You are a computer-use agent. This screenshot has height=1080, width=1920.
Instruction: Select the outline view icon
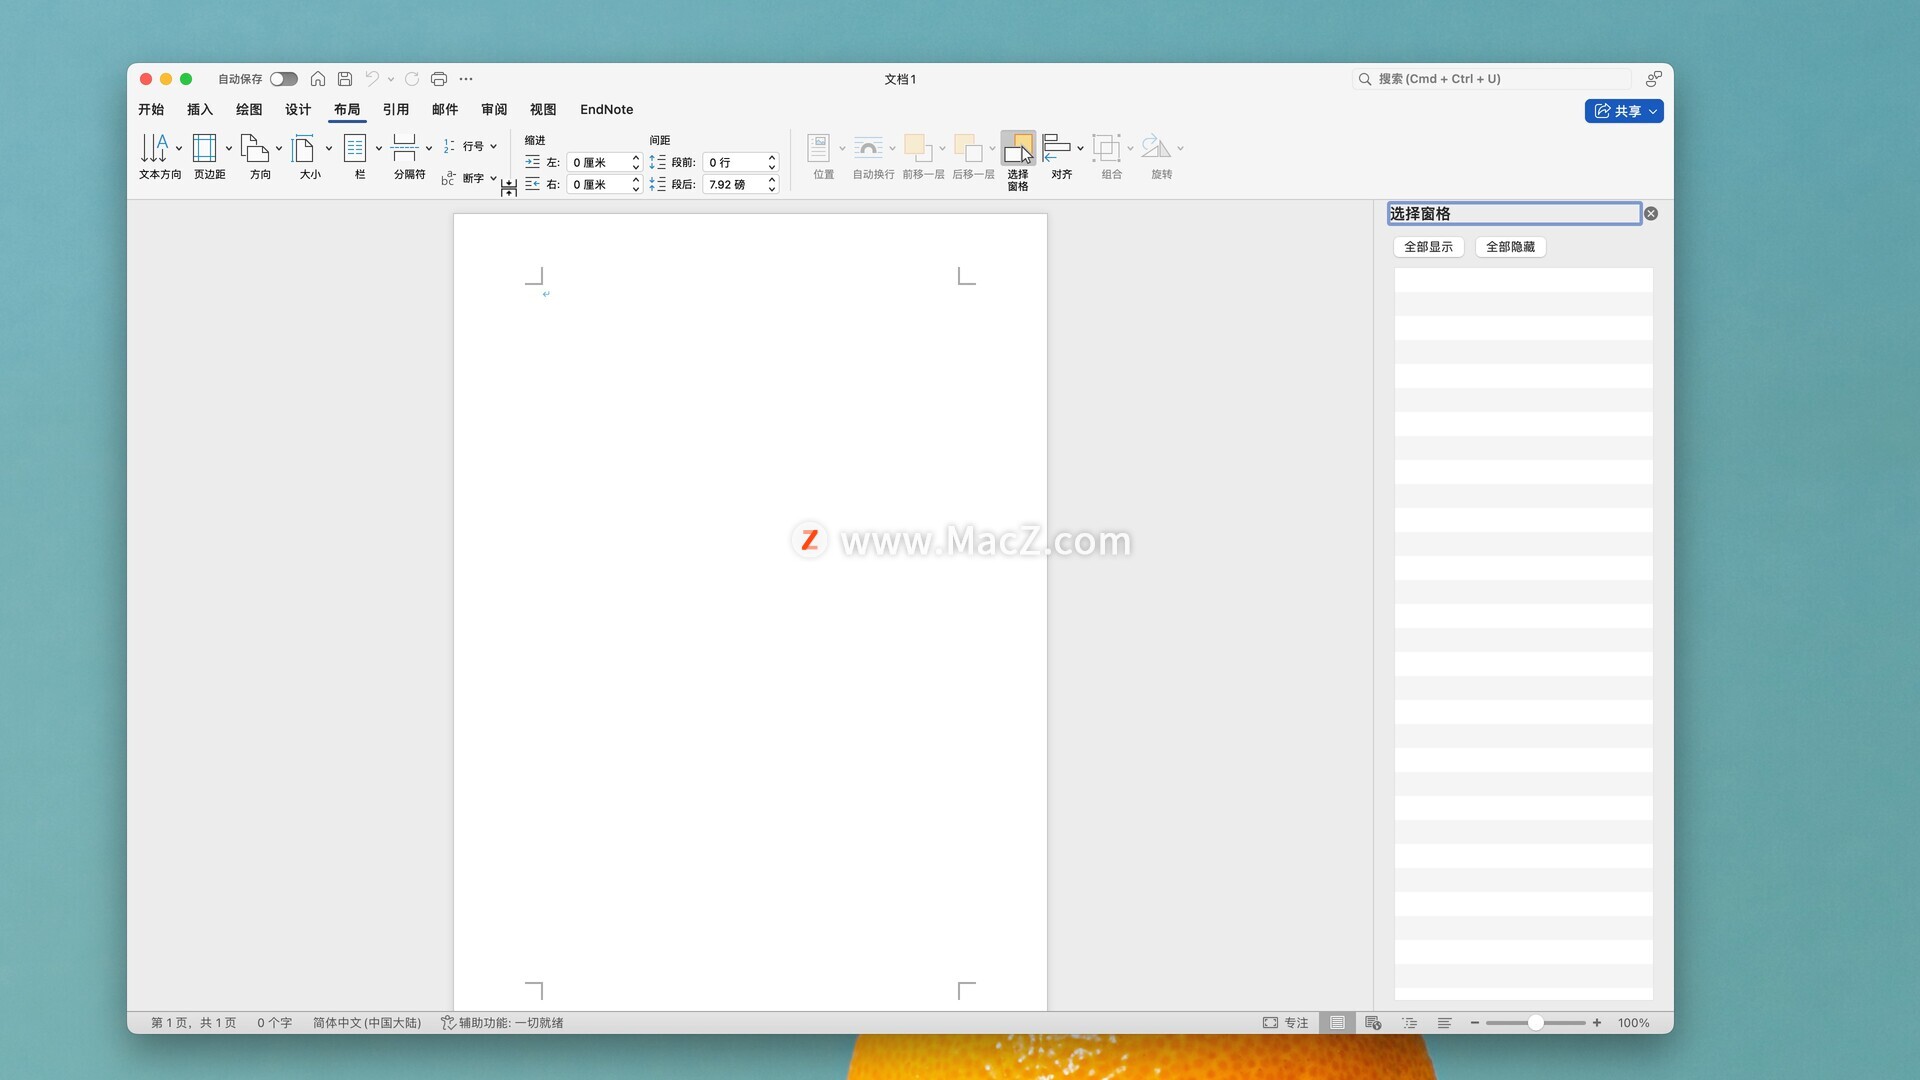pyautogui.click(x=1409, y=1023)
